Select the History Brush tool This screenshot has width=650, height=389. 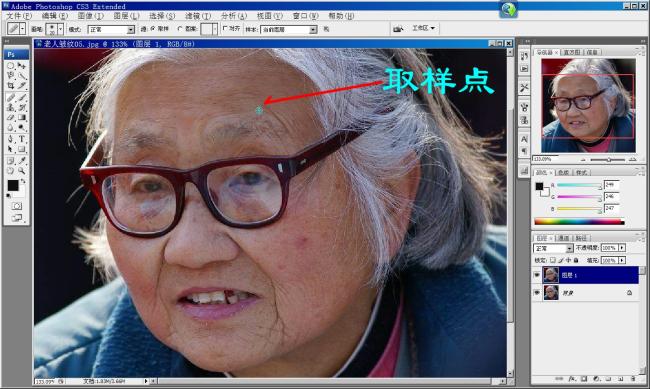coord(22,107)
